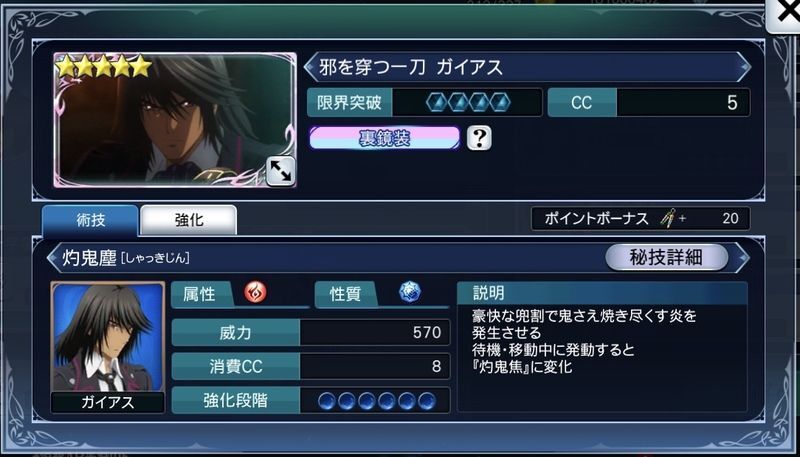
Task: Click the blue 性質 property icon
Action: (410, 292)
